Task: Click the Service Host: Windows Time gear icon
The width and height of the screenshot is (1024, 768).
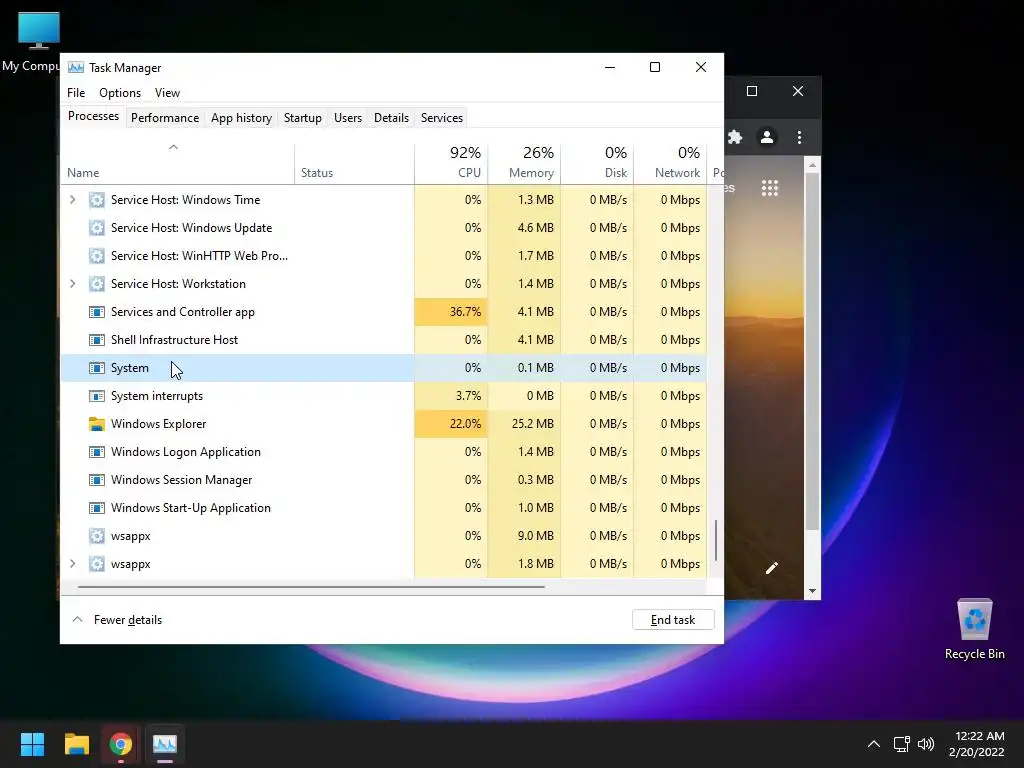Action: (x=97, y=200)
